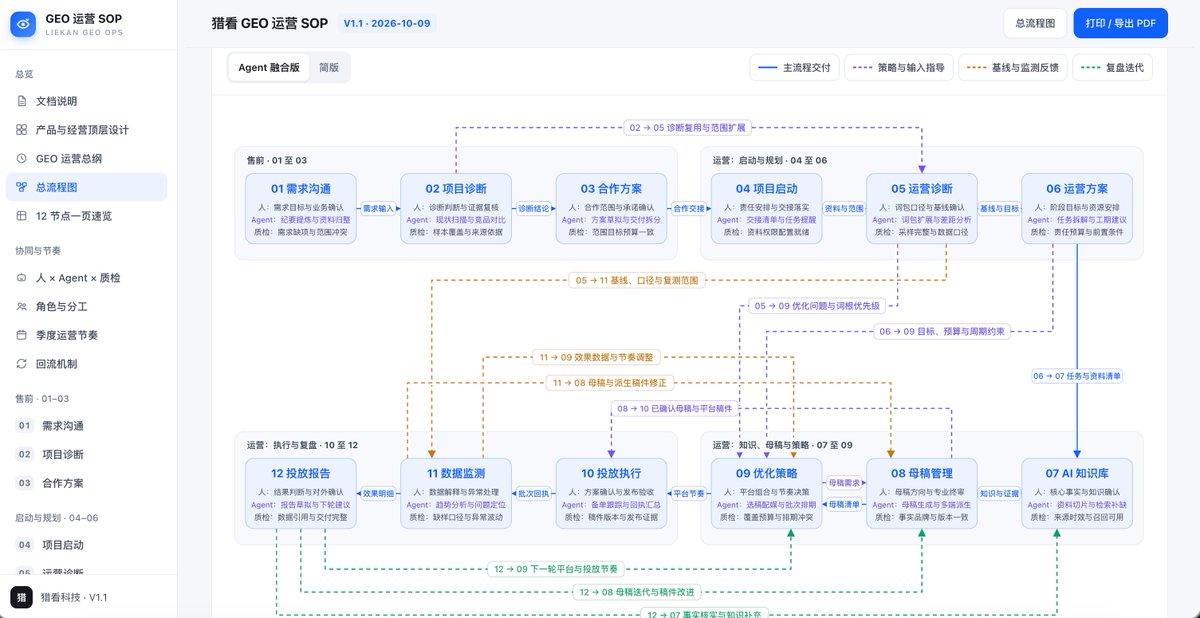Image resolution: width=1200 pixels, height=618 pixels.
Task: Select the 09 优化策略 node card
Action: 767,492
